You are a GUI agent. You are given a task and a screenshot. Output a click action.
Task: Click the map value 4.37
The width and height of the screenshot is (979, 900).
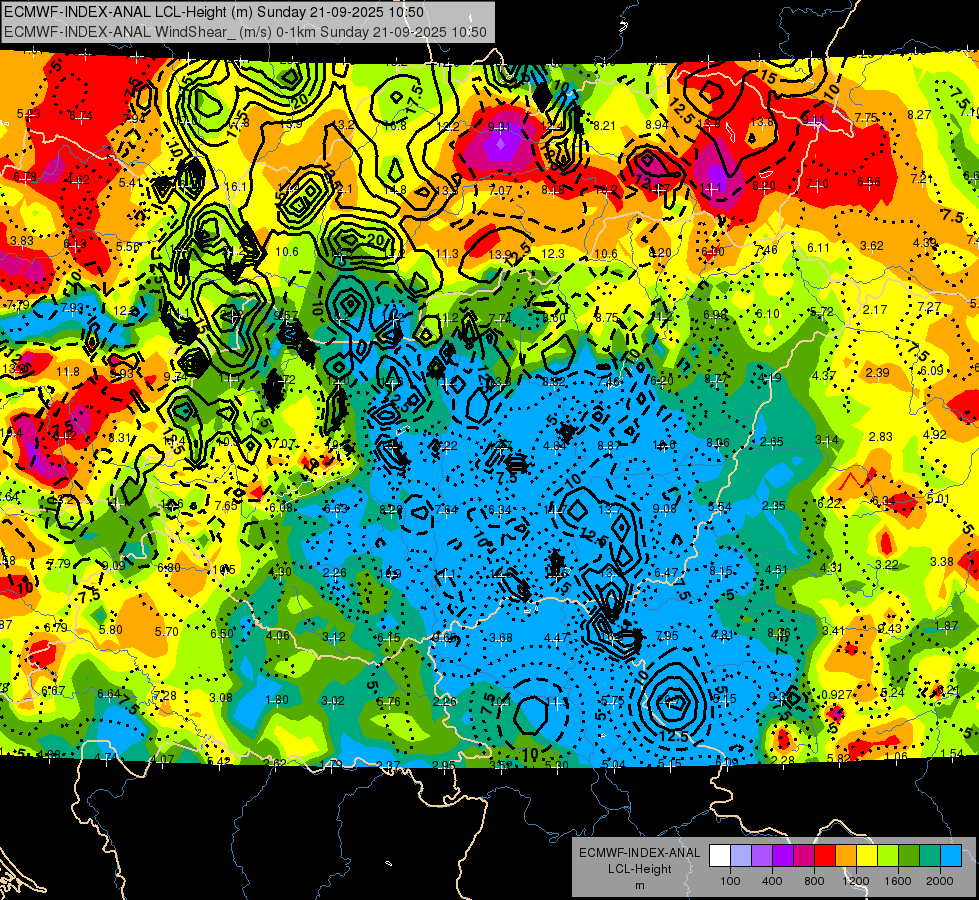tap(824, 375)
